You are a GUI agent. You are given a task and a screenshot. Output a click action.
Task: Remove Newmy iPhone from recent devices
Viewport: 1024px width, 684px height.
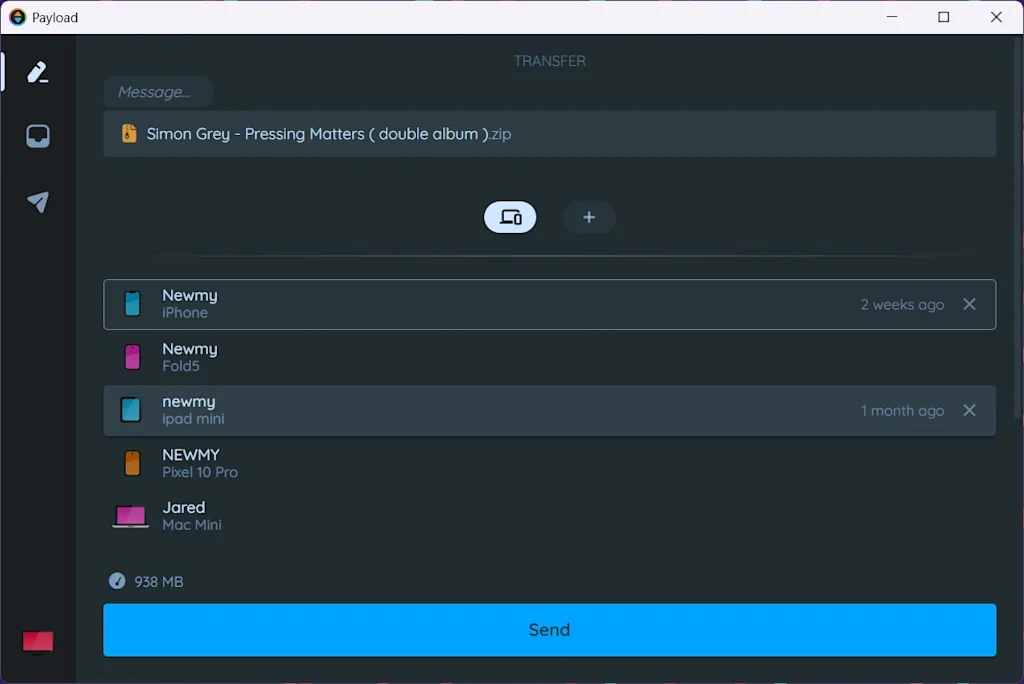[x=969, y=304]
